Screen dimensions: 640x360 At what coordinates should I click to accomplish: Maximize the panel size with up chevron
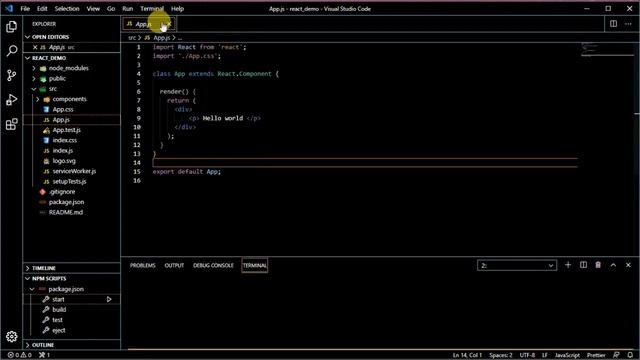613,265
